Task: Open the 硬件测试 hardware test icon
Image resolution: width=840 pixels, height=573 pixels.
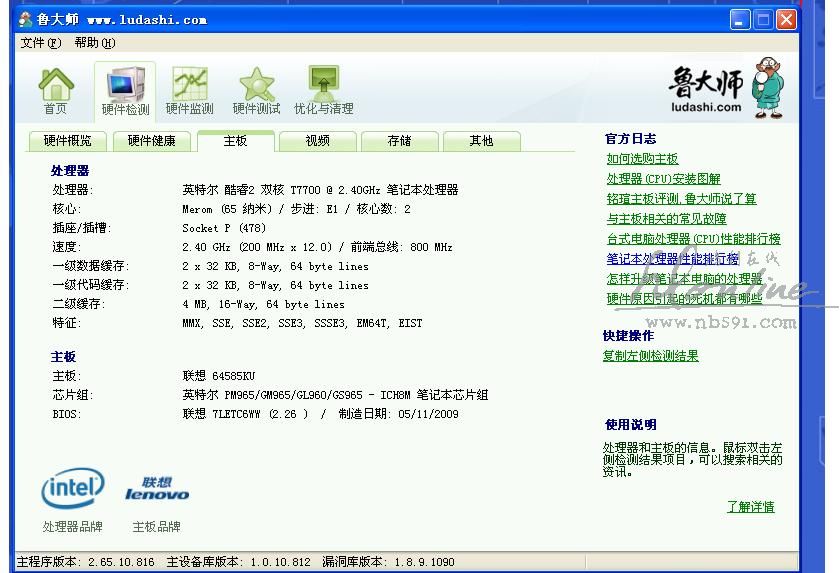Action: point(257,91)
